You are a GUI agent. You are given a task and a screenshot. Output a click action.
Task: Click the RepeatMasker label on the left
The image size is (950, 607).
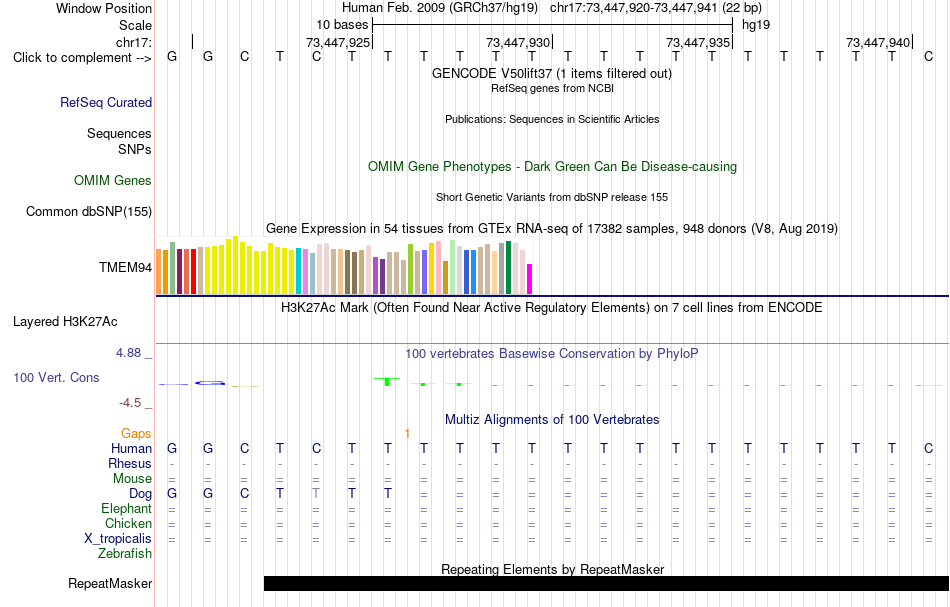[110, 583]
